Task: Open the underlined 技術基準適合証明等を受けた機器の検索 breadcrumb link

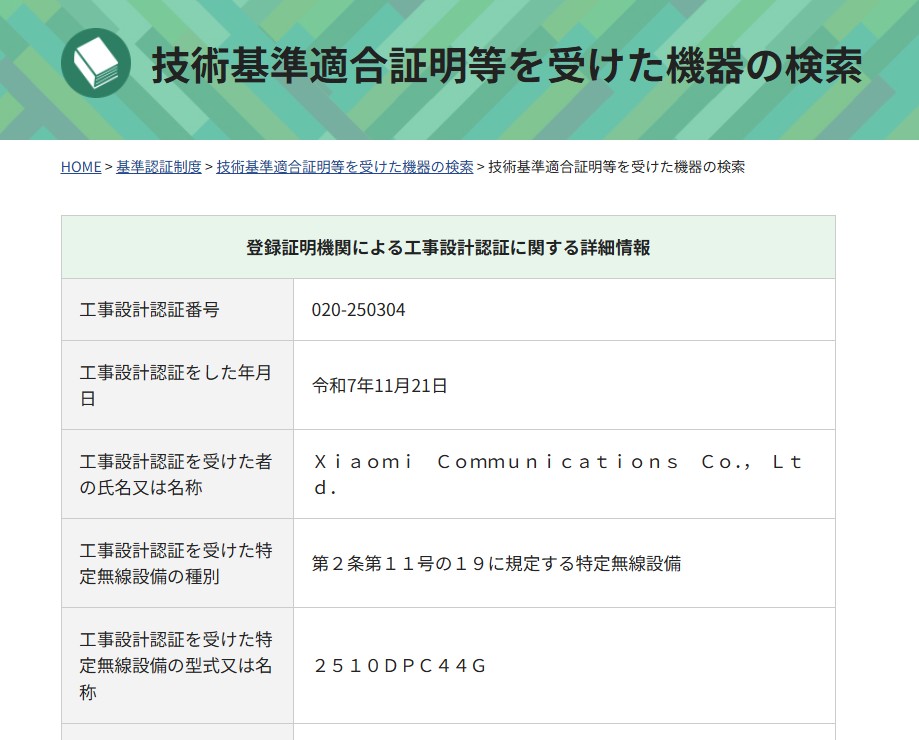Action: tap(344, 167)
